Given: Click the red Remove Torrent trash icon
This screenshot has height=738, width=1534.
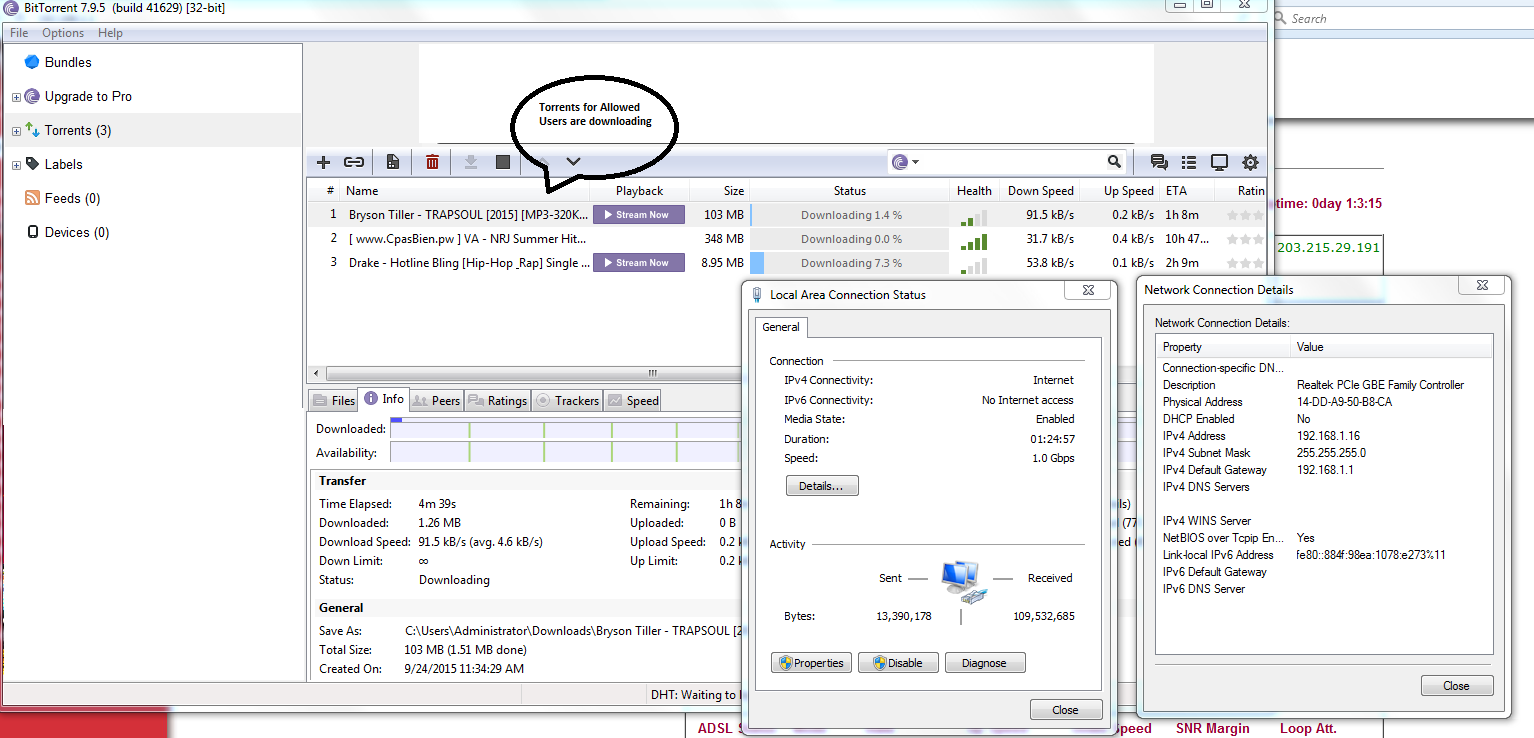Looking at the screenshot, I should coord(432,162).
